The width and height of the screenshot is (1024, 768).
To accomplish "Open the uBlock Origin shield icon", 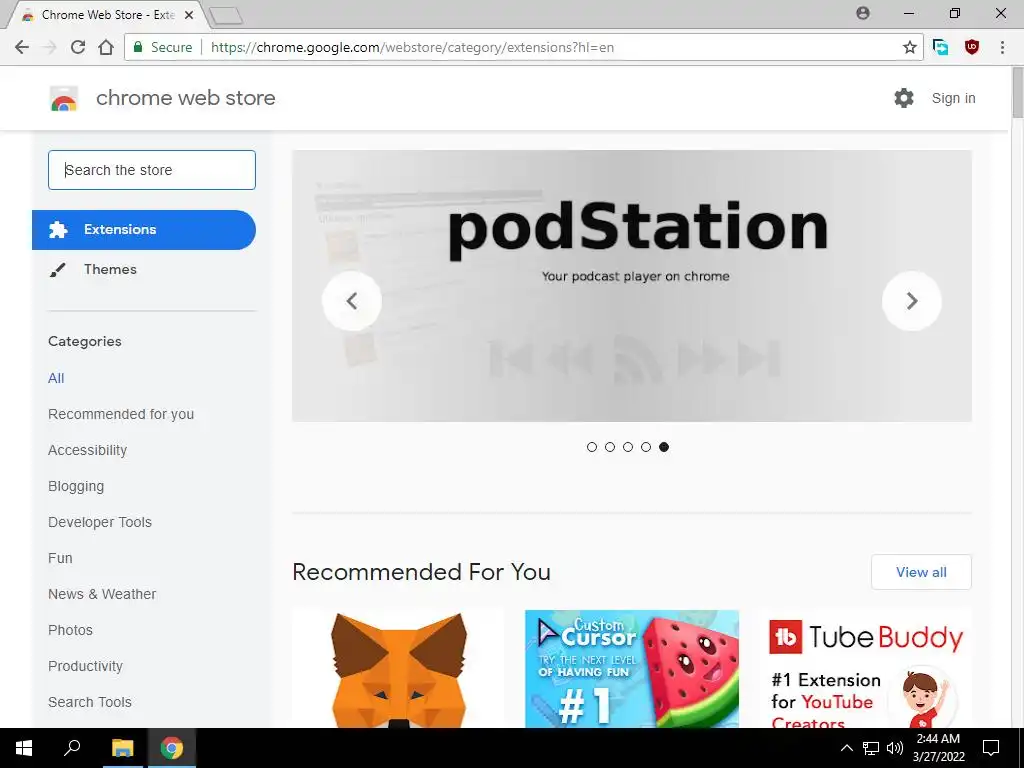I will [x=972, y=47].
